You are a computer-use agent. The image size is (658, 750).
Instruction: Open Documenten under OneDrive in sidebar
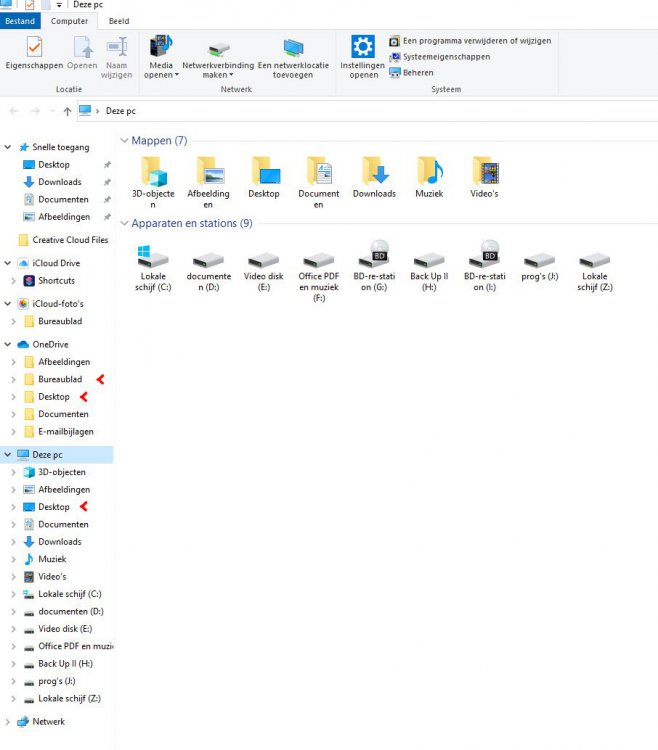pyautogui.click(x=63, y=414)
